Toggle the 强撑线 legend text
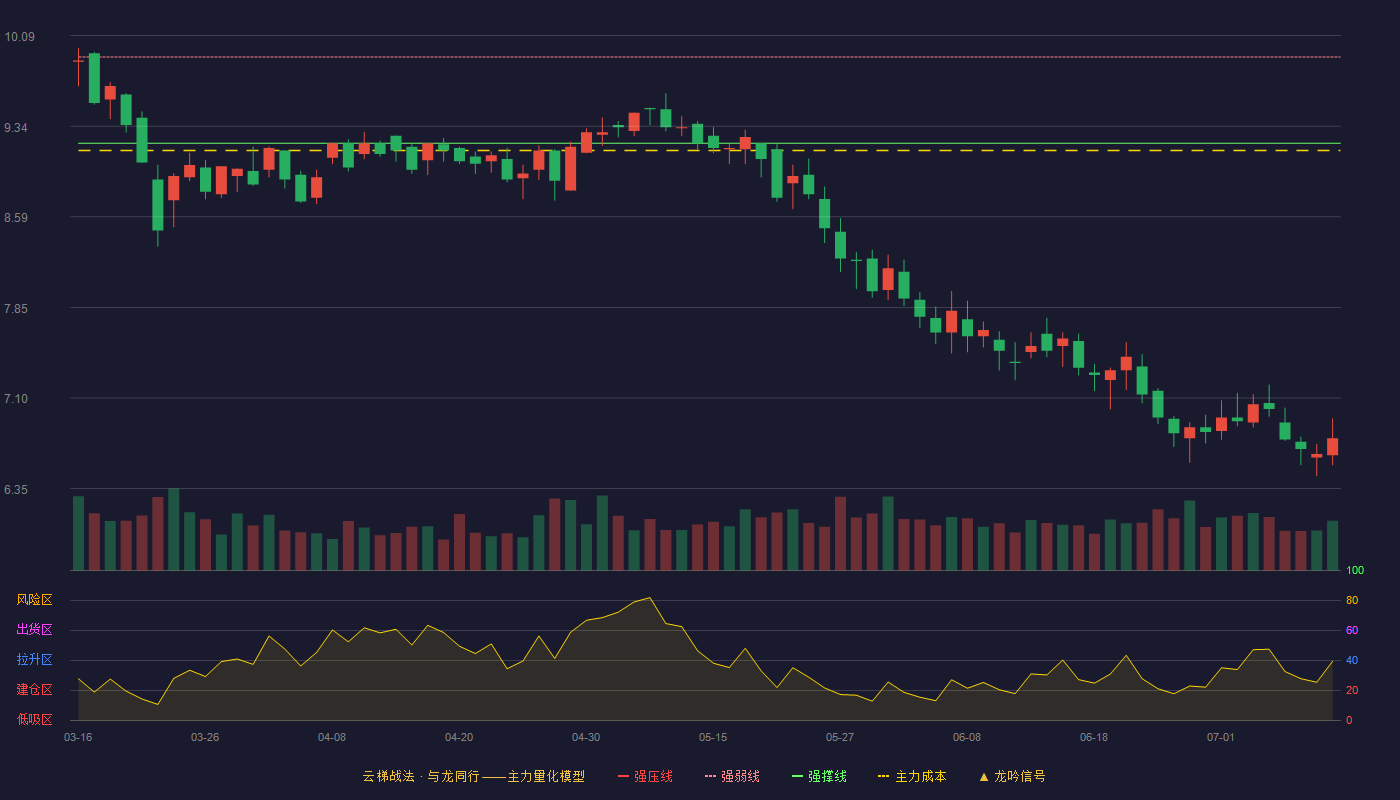 (x=827, y=776)
